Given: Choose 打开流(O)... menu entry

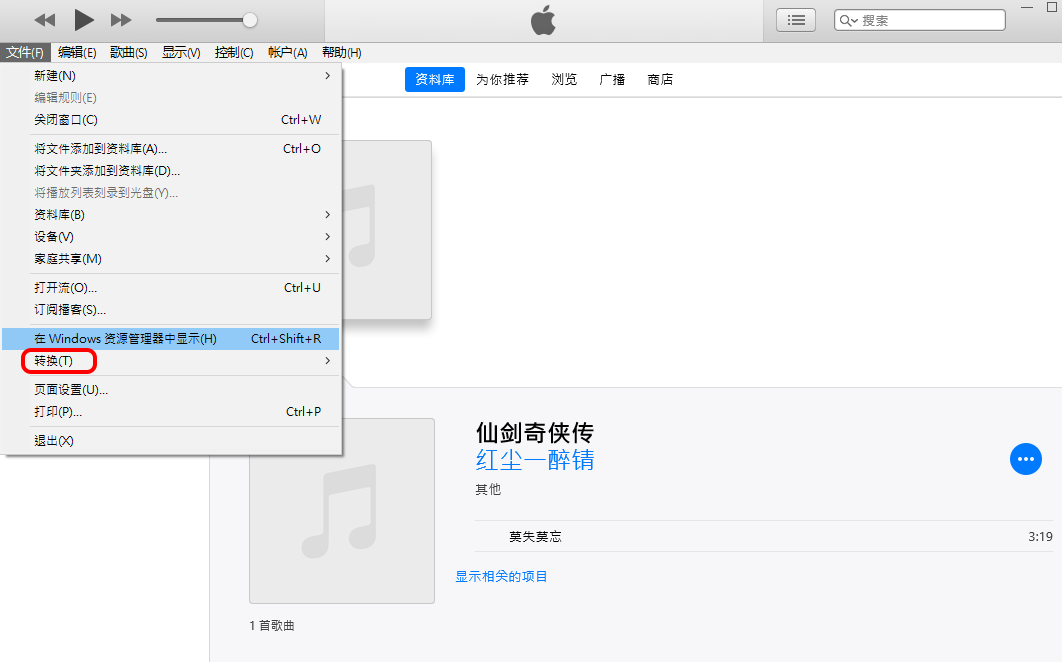Looking at the screenshot, I should tap(171, 288).
